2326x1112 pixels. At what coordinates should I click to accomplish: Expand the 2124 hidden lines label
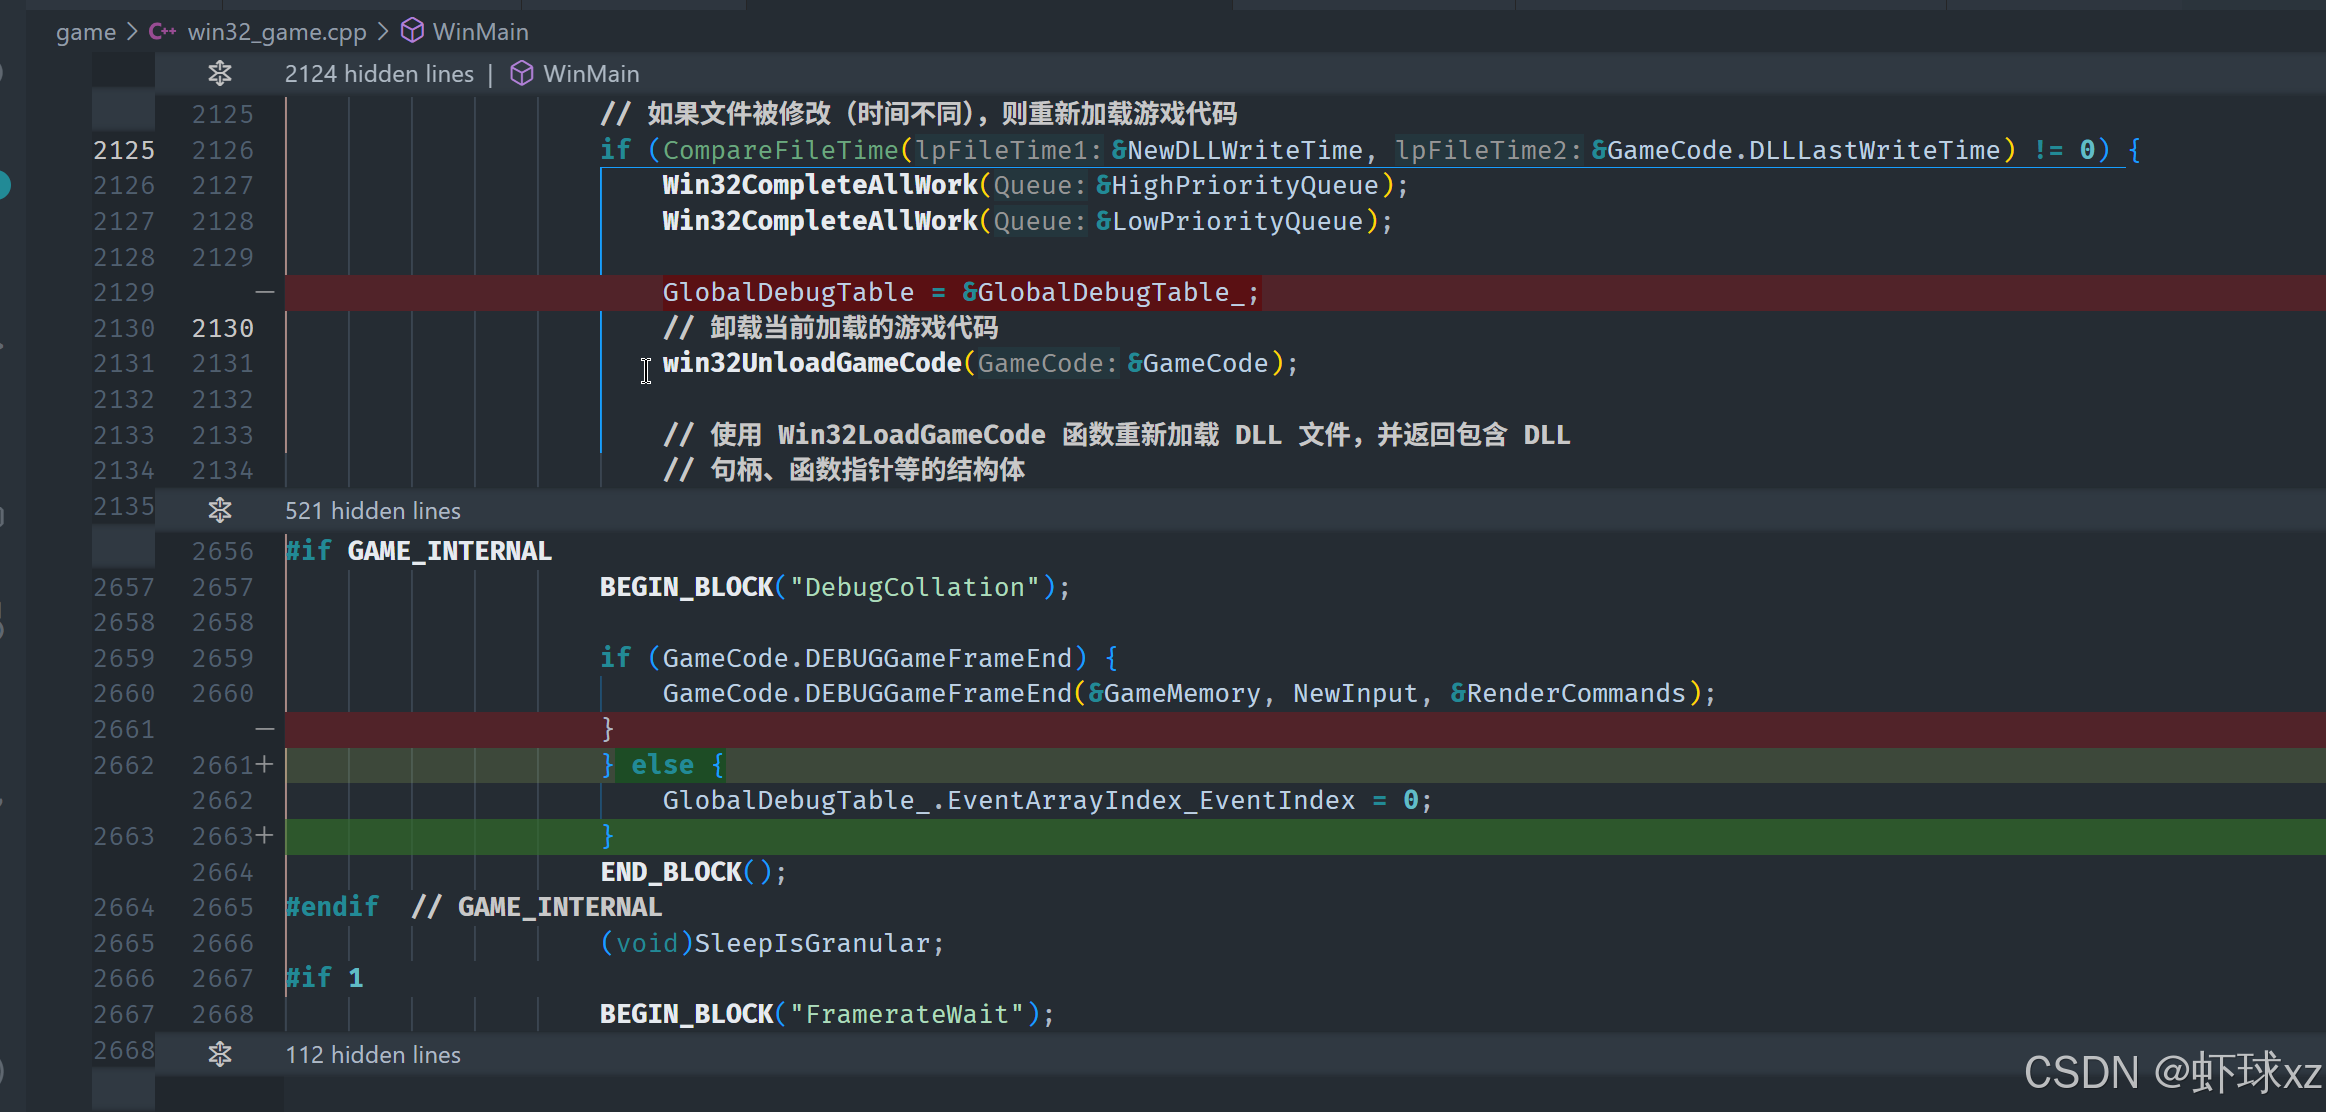(x=379, y=74)
